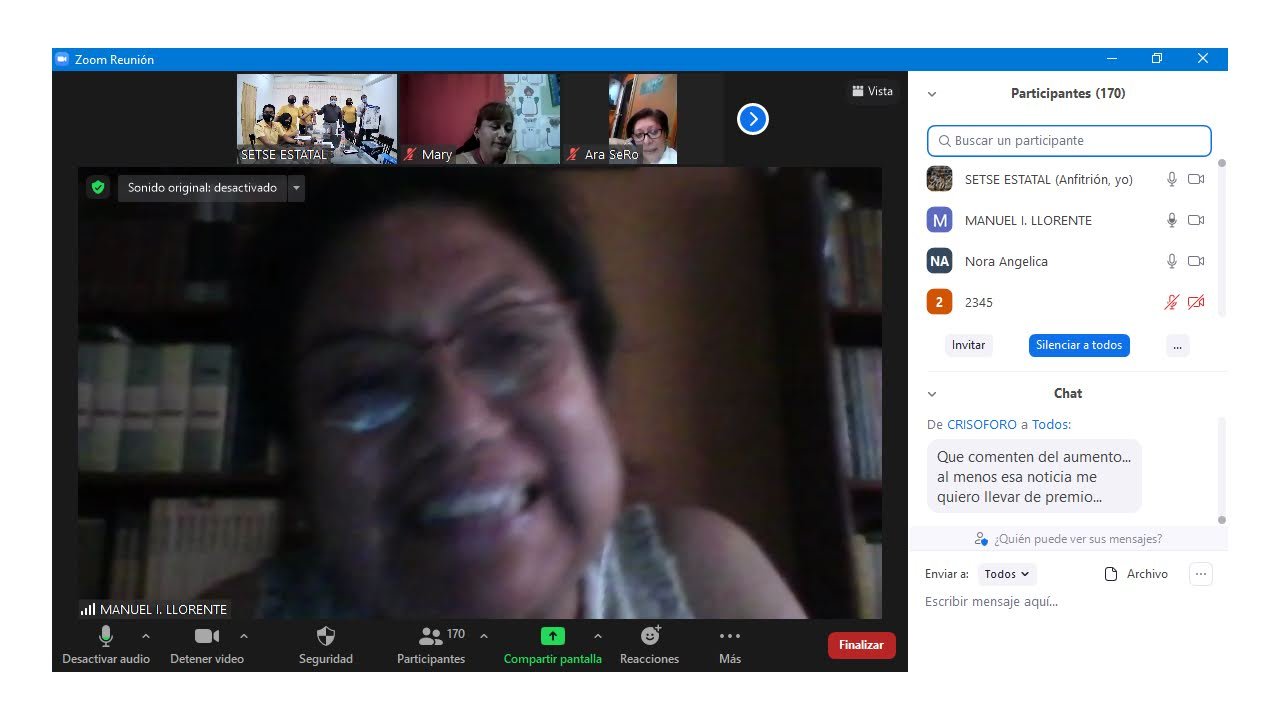Collapse the Participantes (170) panel chevron

pyautogui.click(x=932, y=94)
